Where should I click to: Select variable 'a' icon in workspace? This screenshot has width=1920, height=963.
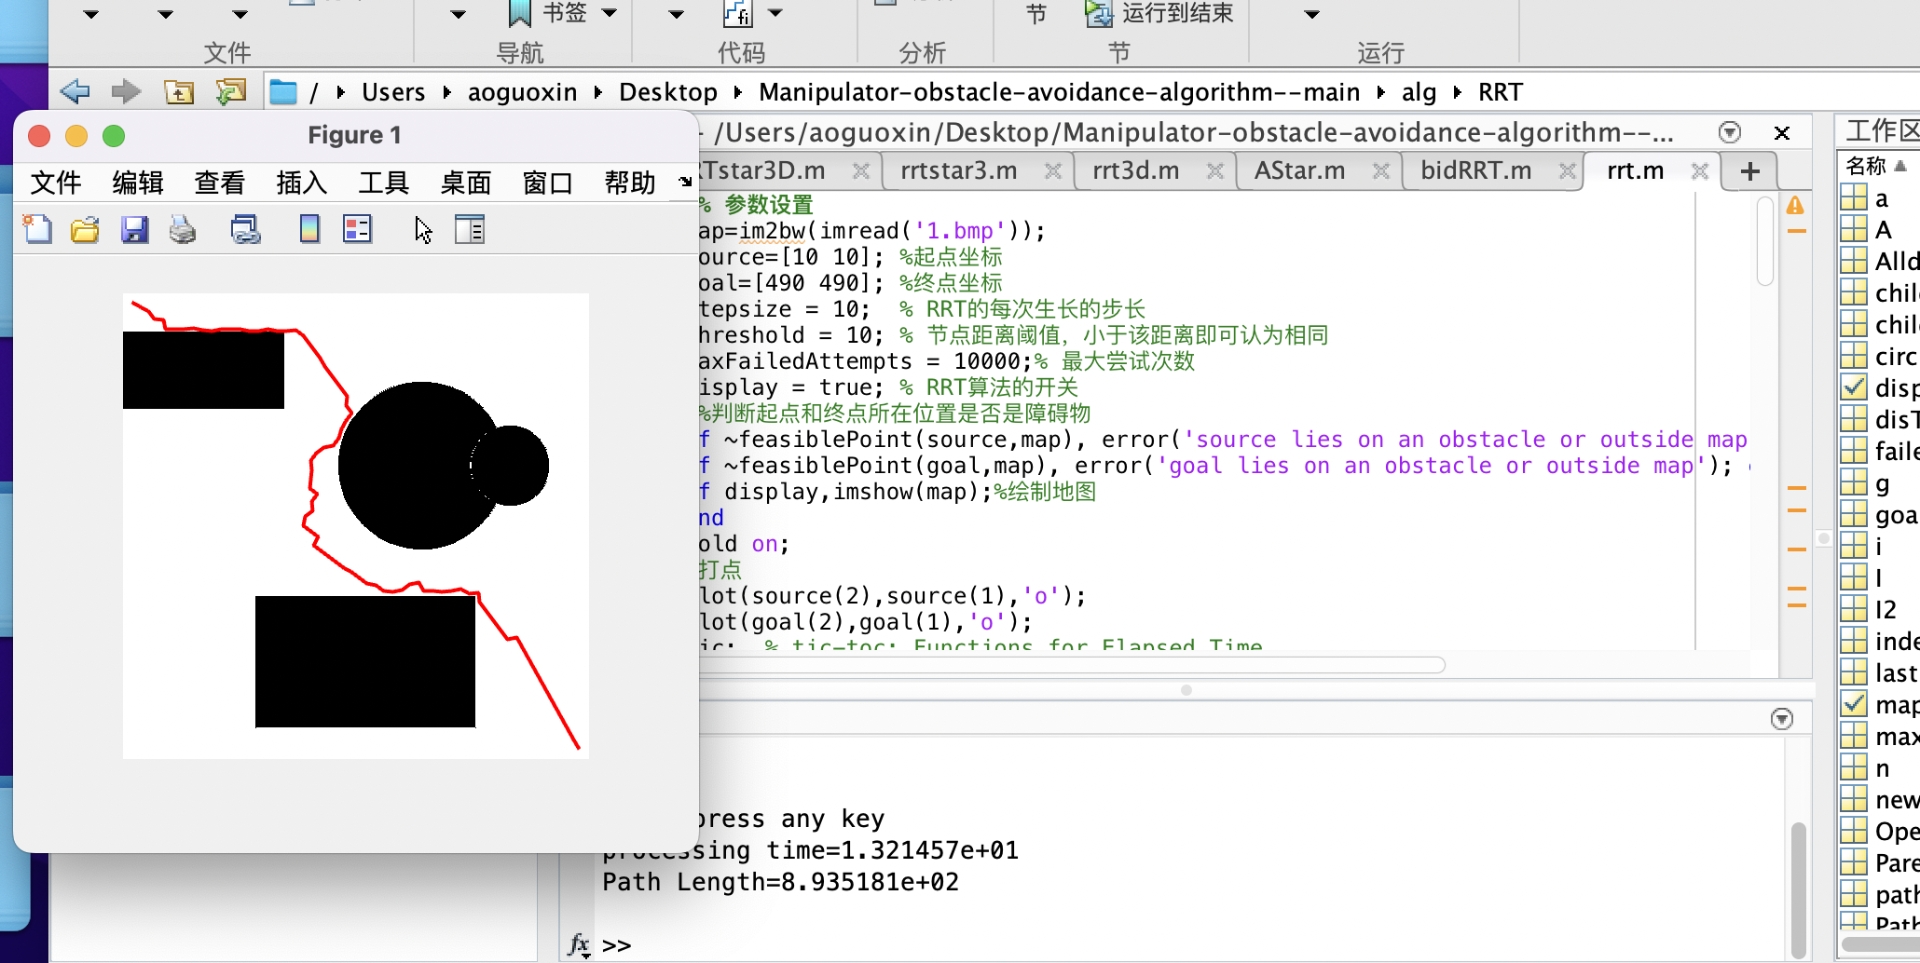click(1854, 198)
